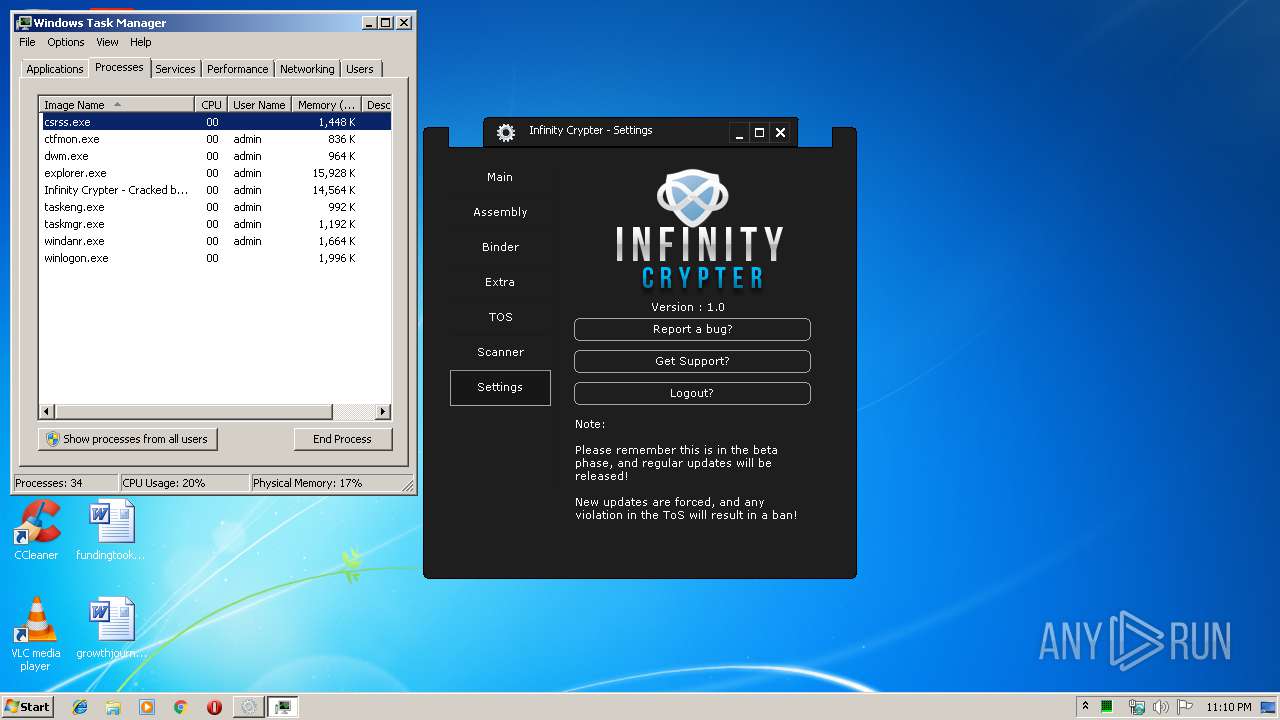The width and height of the screenshot is (1280, 720).
Task: Open the Assembly section in Infinity Crypter
Action: point(500,212)
